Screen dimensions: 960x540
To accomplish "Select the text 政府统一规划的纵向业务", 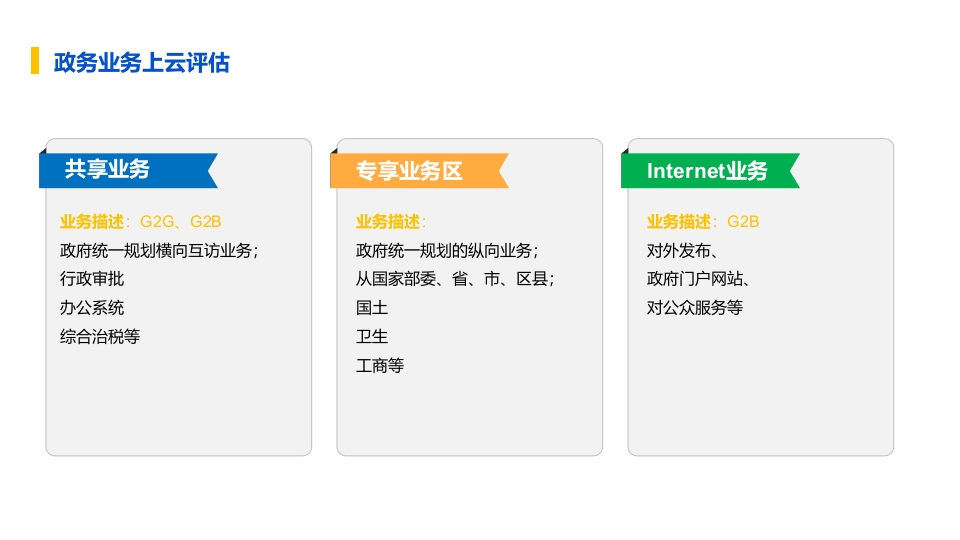I will pyautogui.click(x=444, y=250).
